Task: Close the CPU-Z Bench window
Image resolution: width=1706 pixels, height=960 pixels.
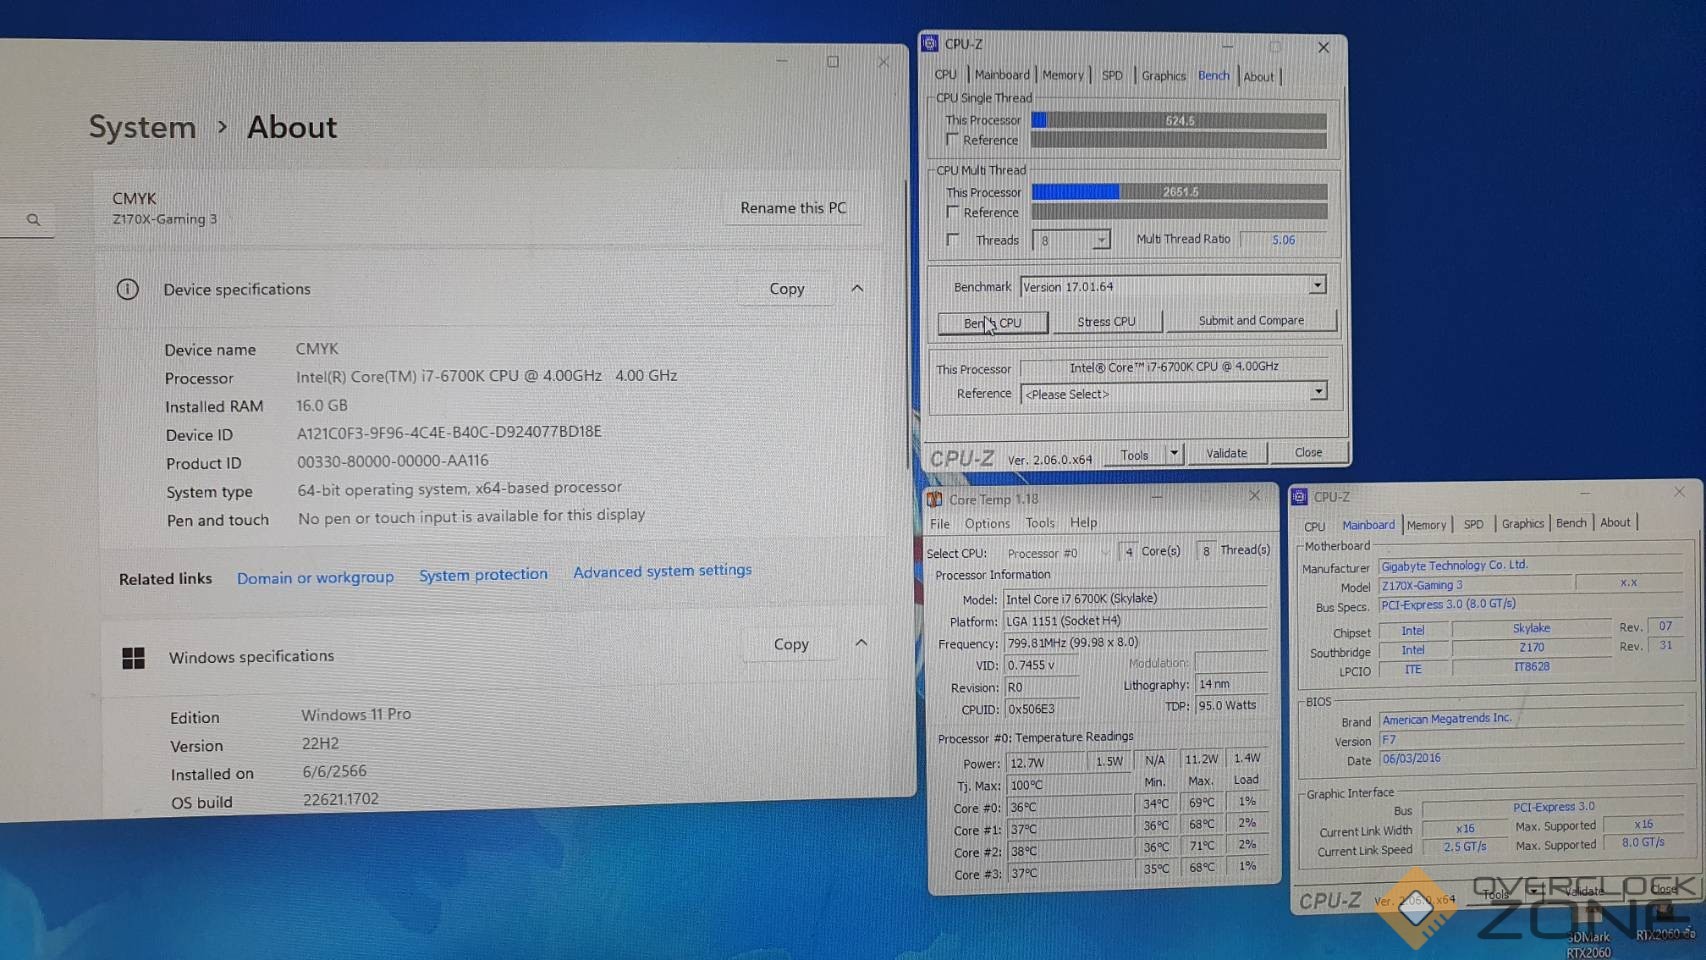Action: coord(1323,47)
